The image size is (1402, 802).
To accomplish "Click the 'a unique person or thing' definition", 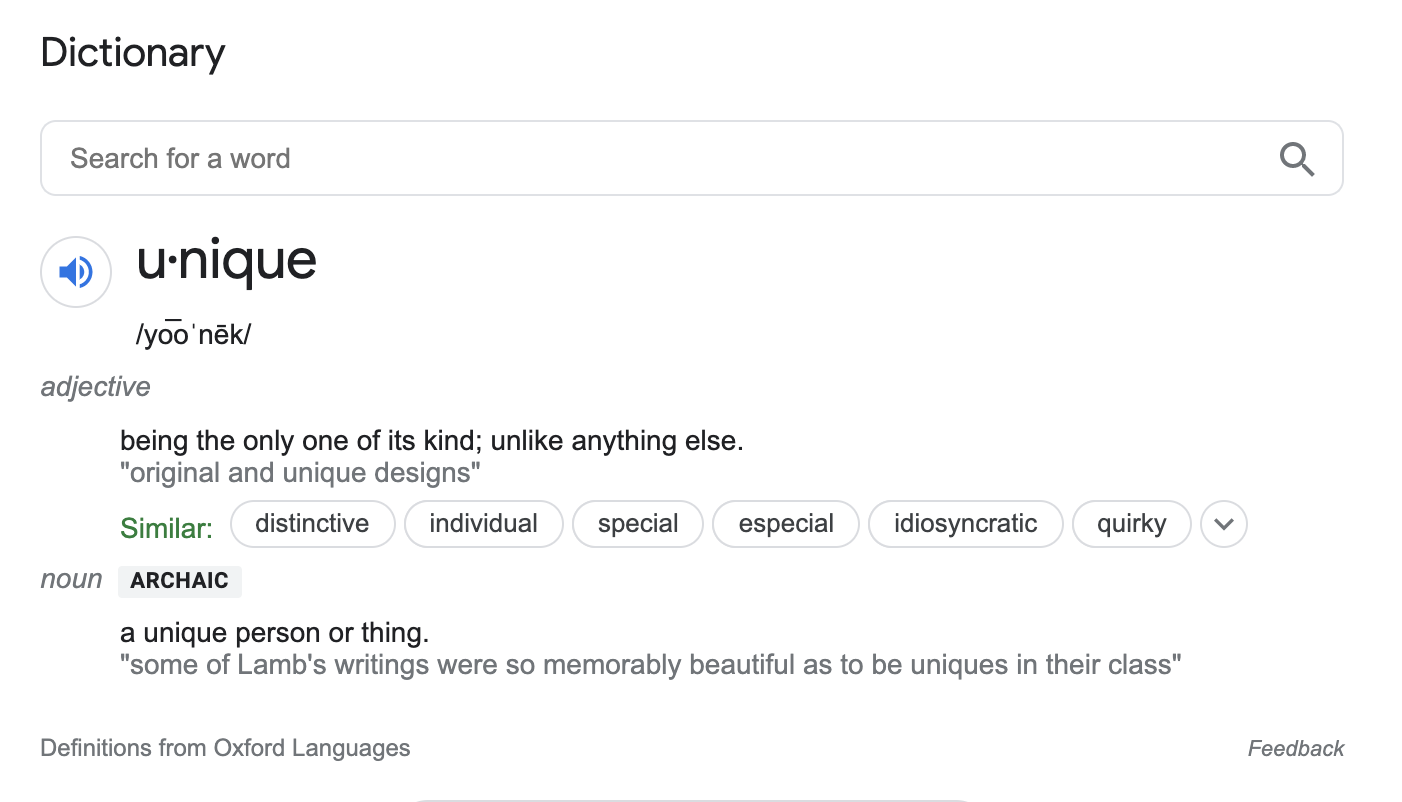I will (274, 633).
